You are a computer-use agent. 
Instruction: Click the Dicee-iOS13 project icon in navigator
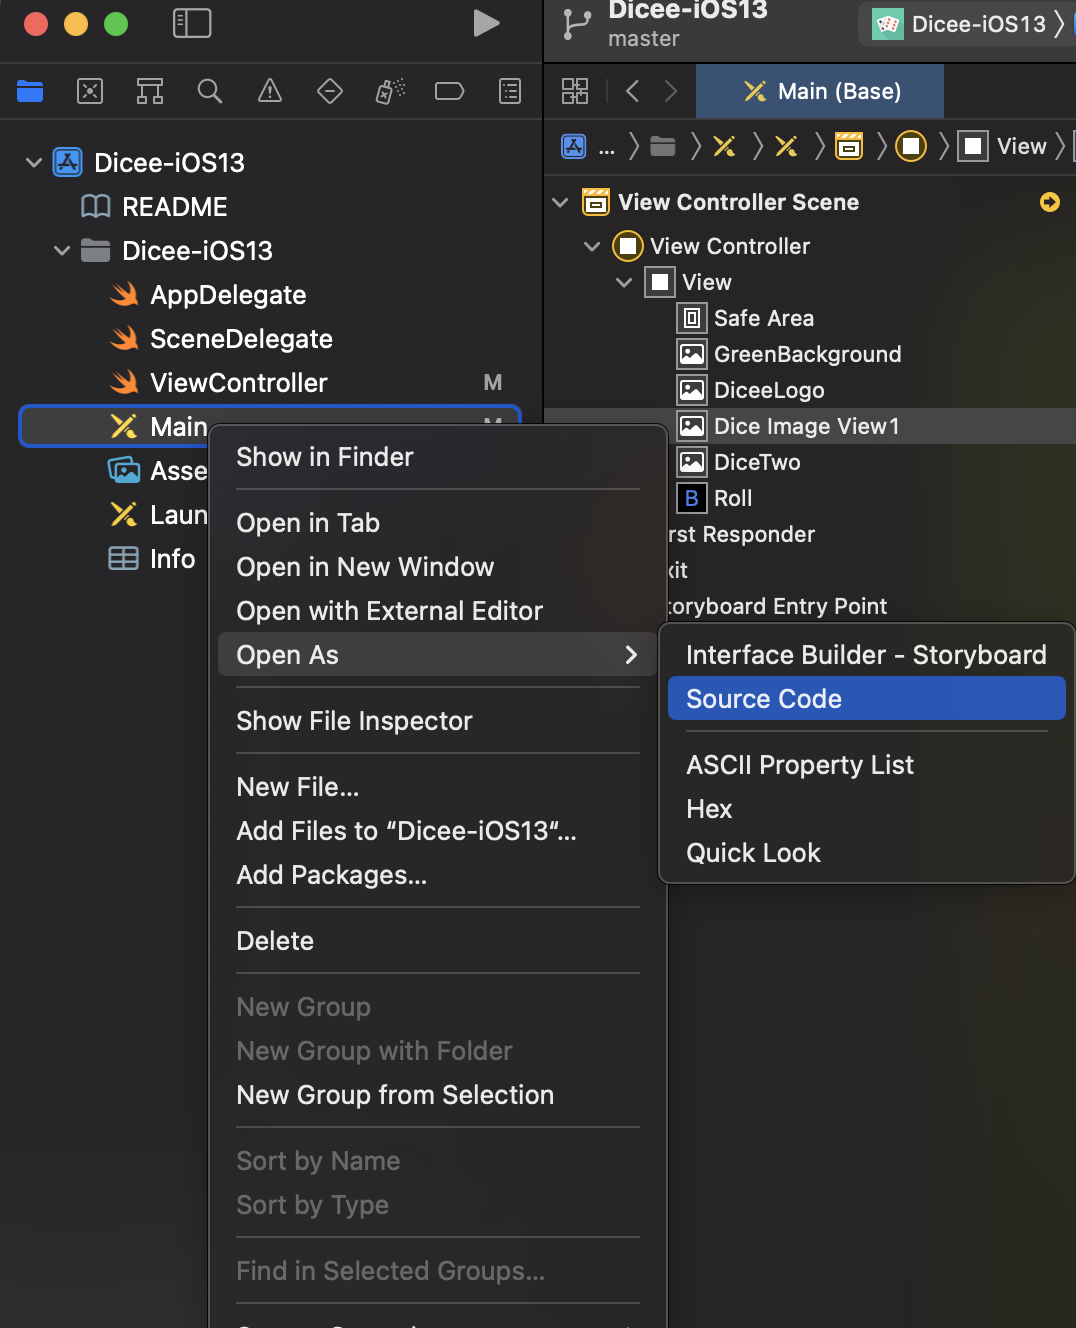pyautogui.click(x=68, y=163)
